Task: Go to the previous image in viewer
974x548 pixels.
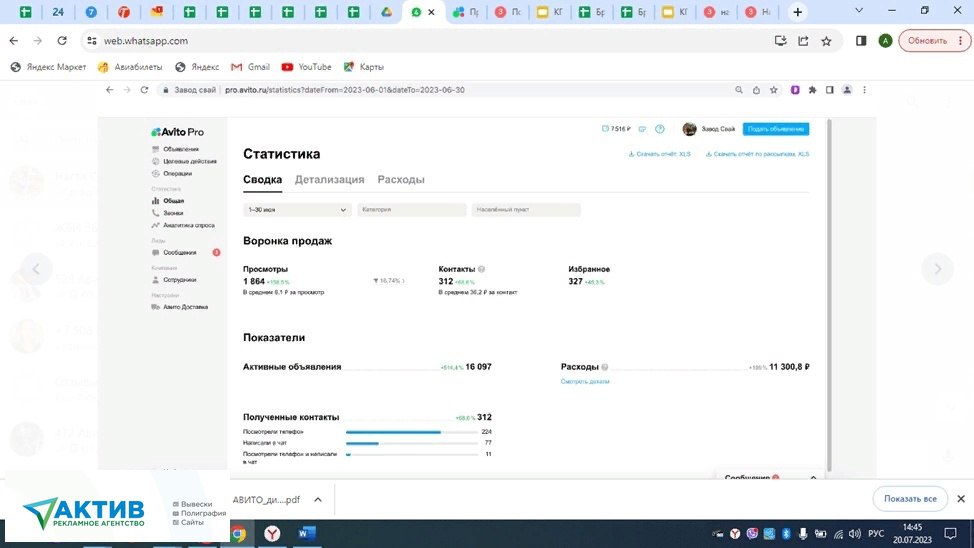Action: [37, 268]
